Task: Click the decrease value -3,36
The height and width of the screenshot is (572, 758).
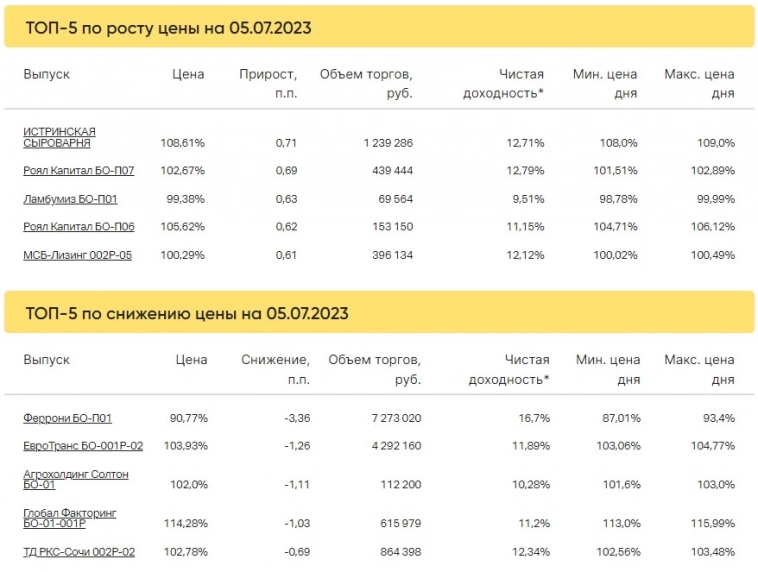Action: click(x=291, y=417)
